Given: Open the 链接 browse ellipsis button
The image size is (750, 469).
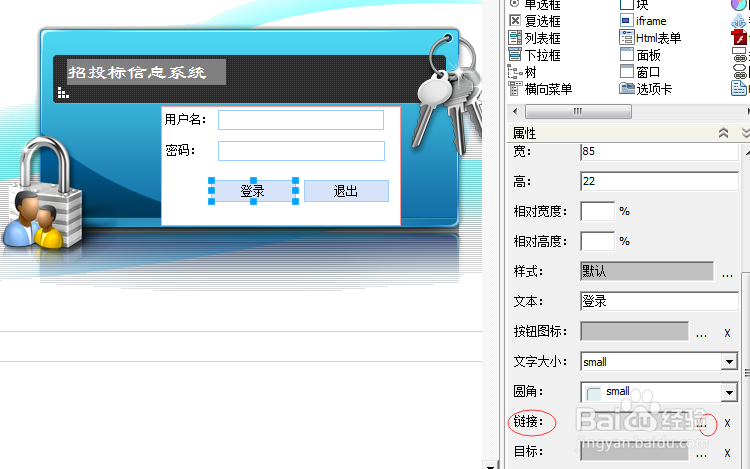Looking at the screenshot, I should point(702,424).
